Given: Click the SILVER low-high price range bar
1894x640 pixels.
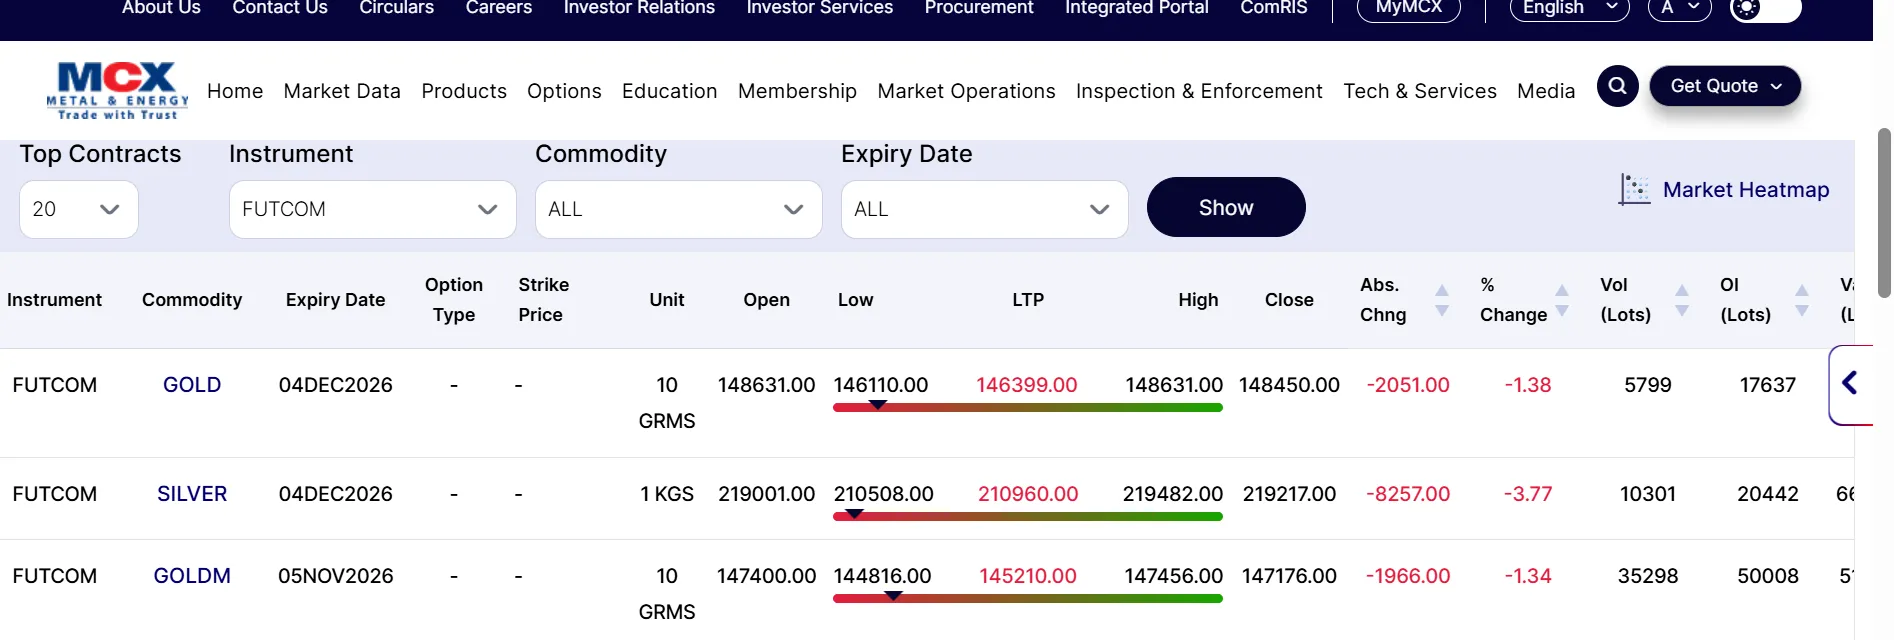Looking at the screenshot, I should click(1028, 516).
